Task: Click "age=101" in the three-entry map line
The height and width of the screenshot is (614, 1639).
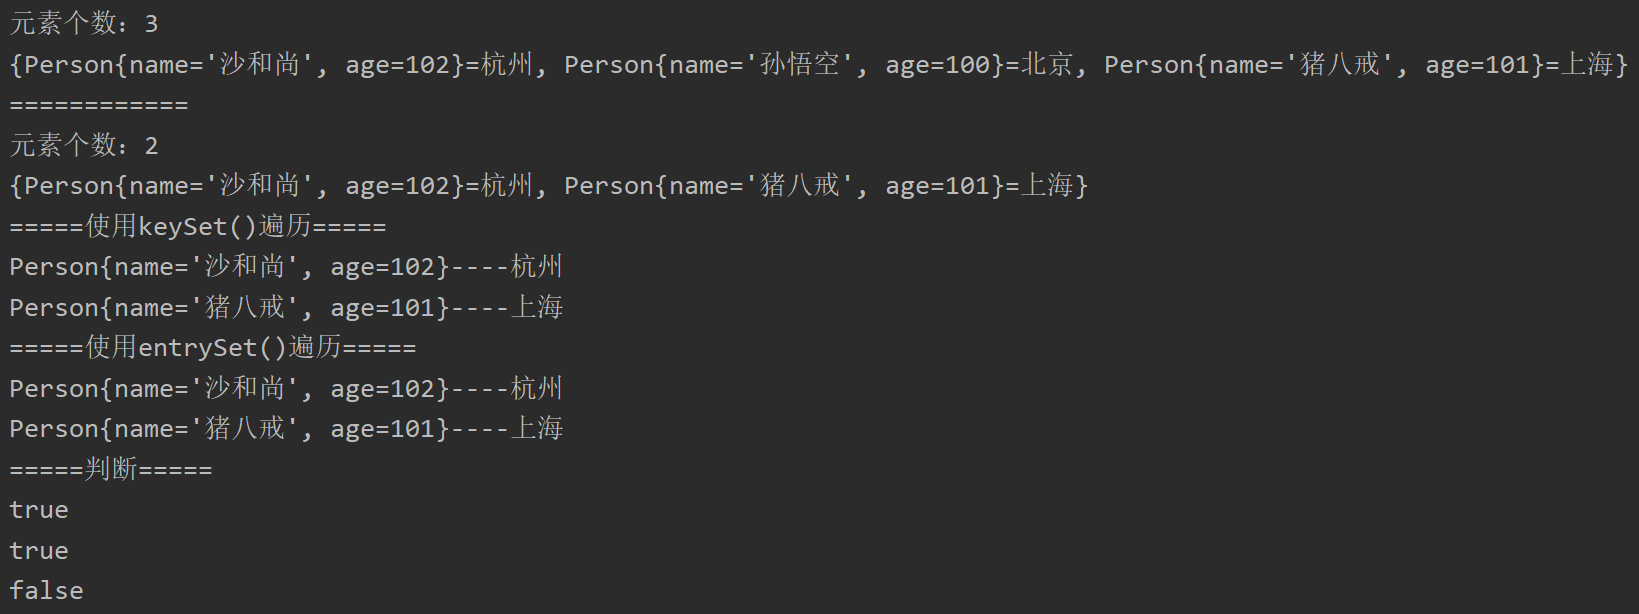Action: click(x=1478, y=65)
